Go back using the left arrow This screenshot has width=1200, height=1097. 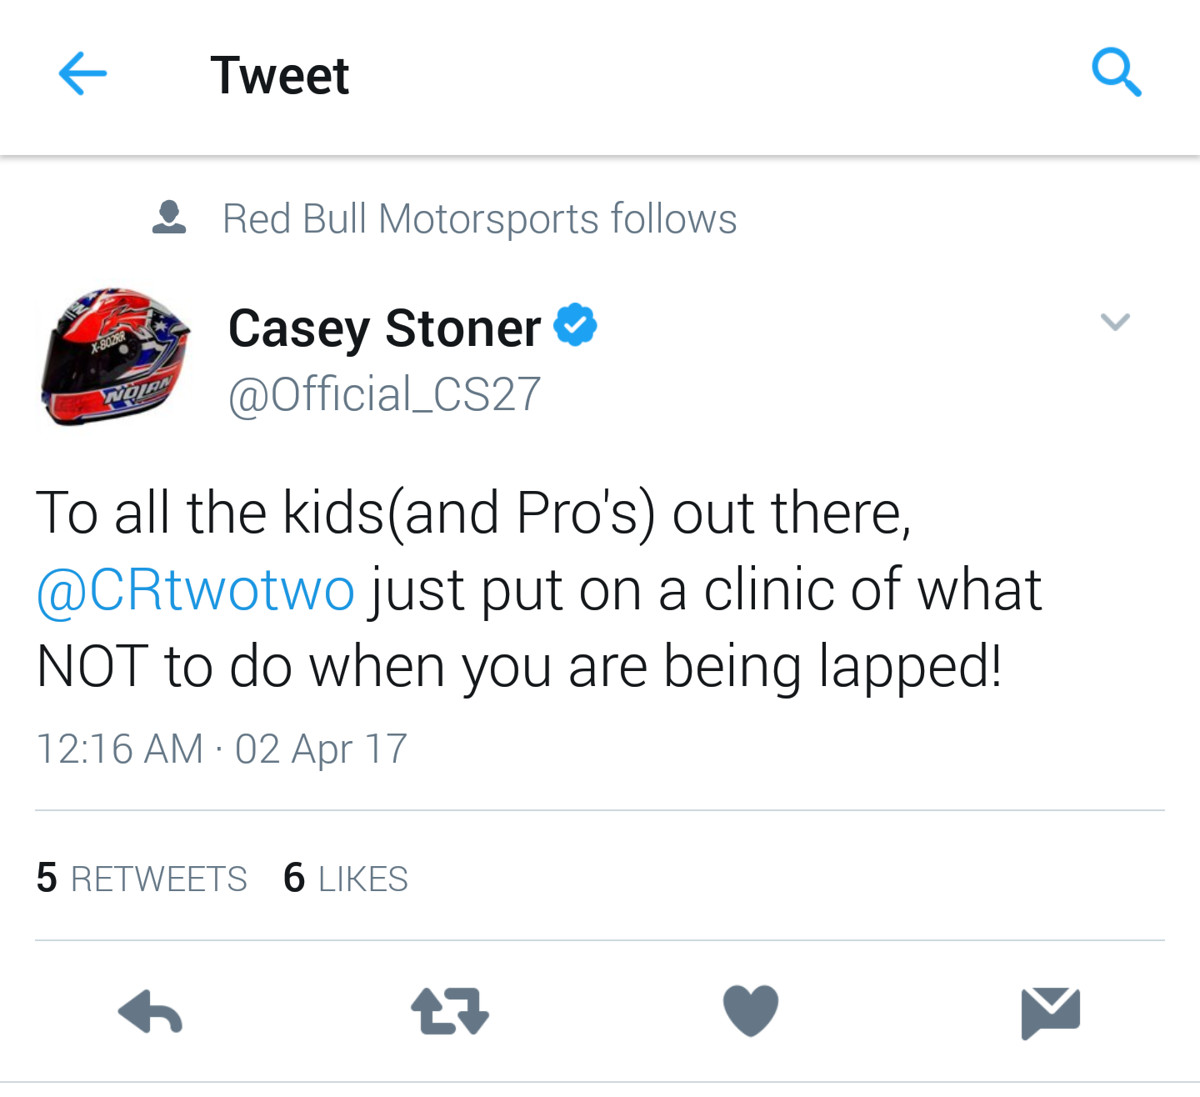point(83,74)
